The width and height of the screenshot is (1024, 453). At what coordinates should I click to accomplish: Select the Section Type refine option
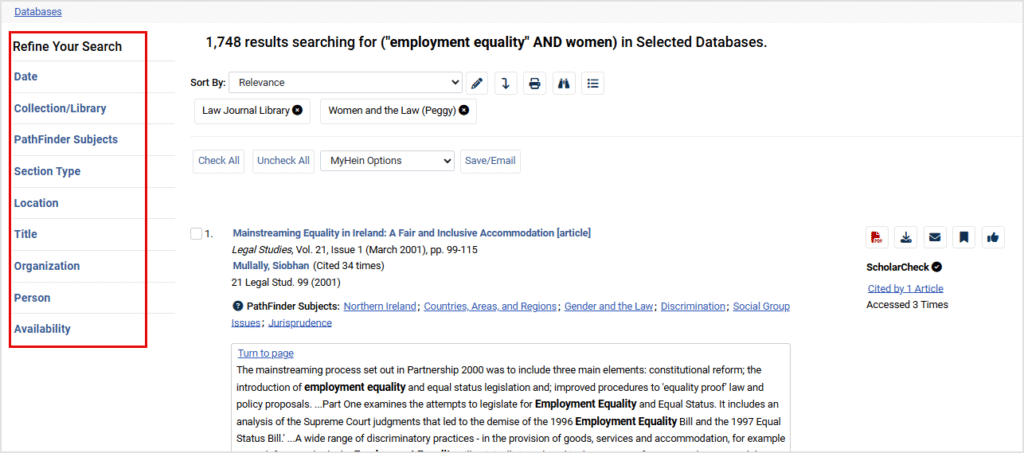pyautogui.click(x=47, y=171)
